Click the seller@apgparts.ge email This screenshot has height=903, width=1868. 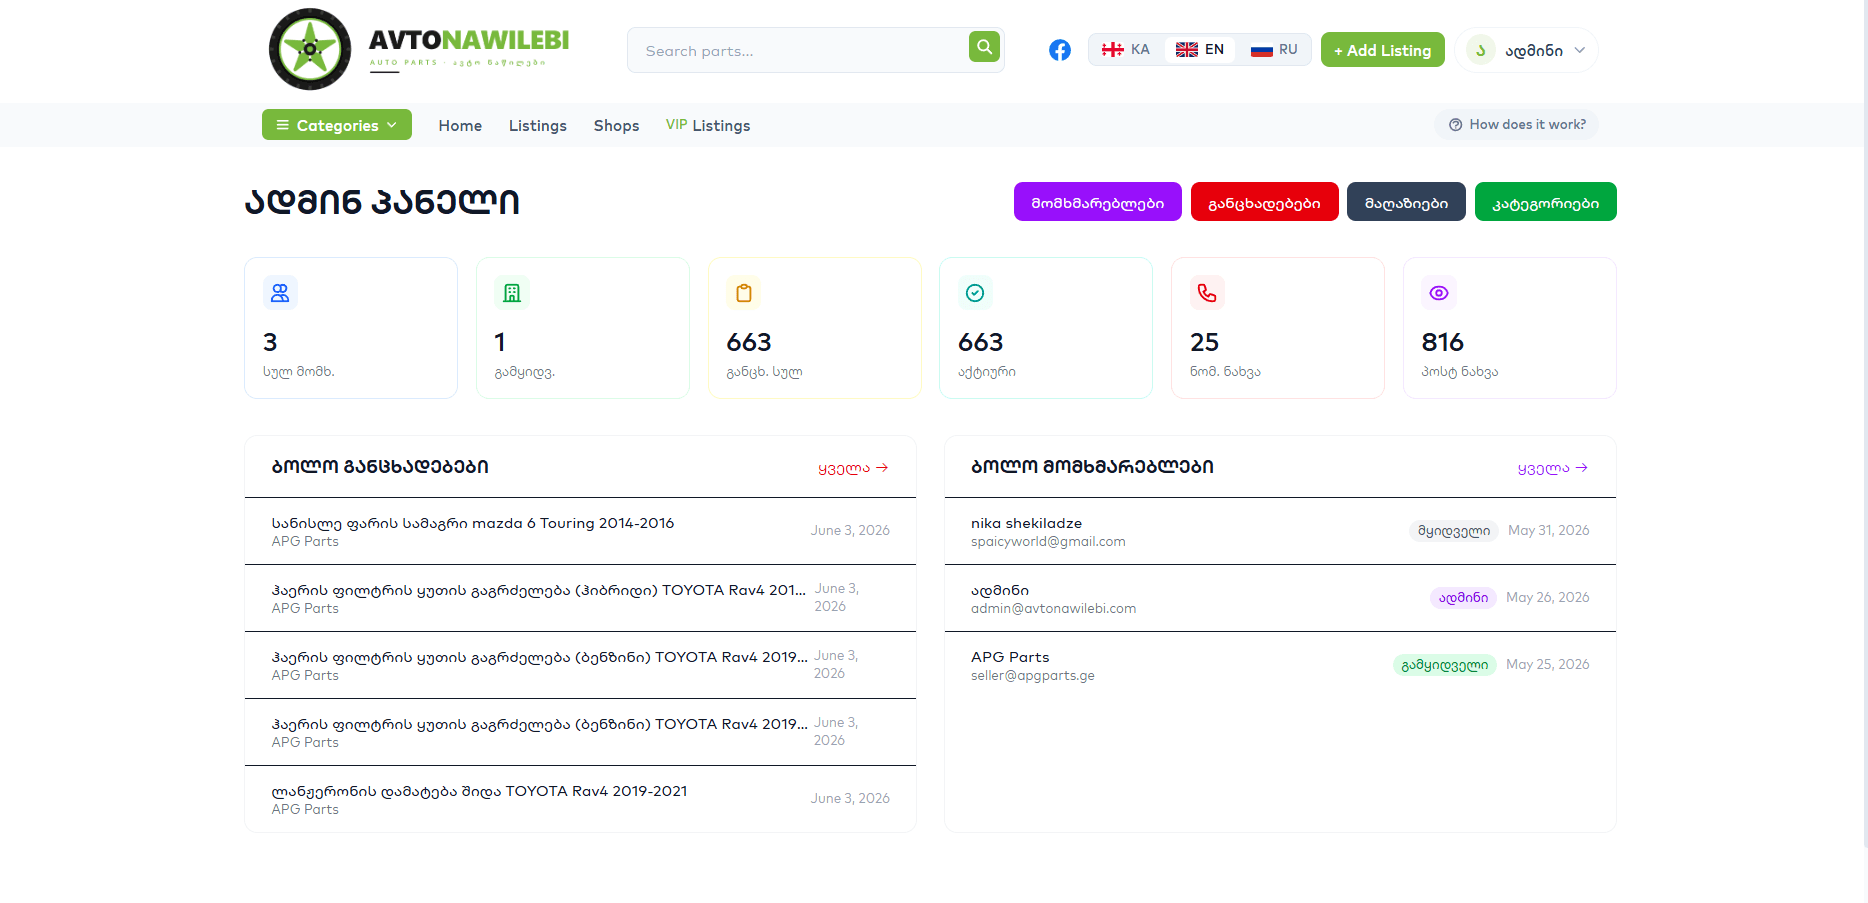point(1032,675)
